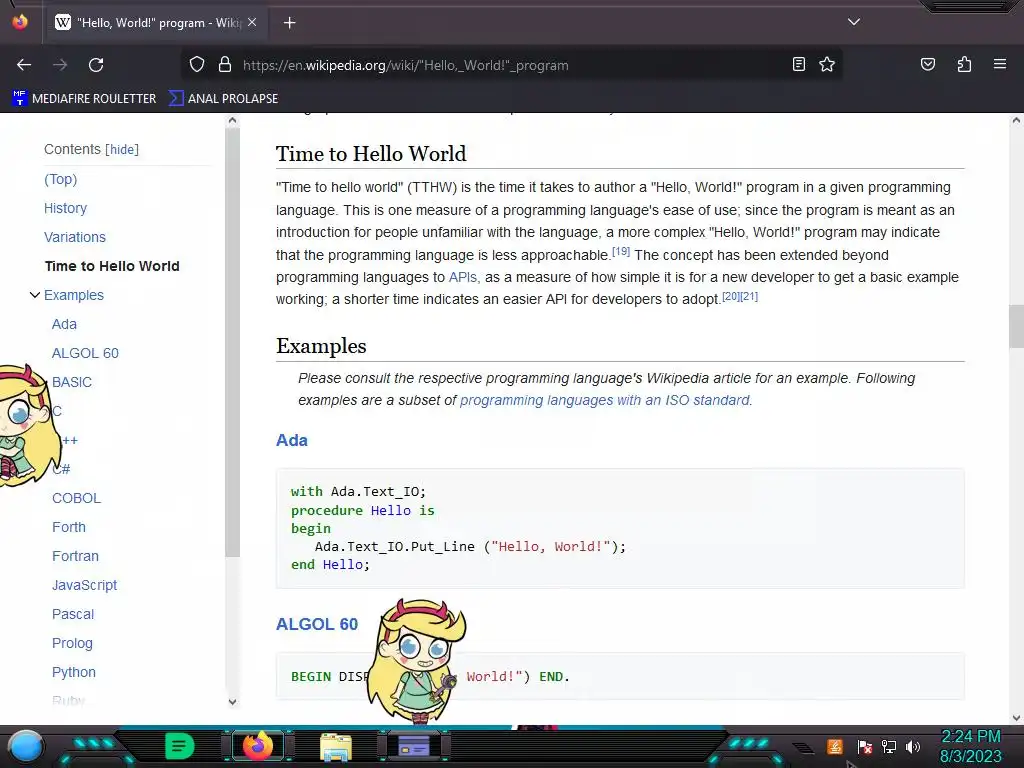
Task: Jump to Forth in contents list
Action: [69, 527]
